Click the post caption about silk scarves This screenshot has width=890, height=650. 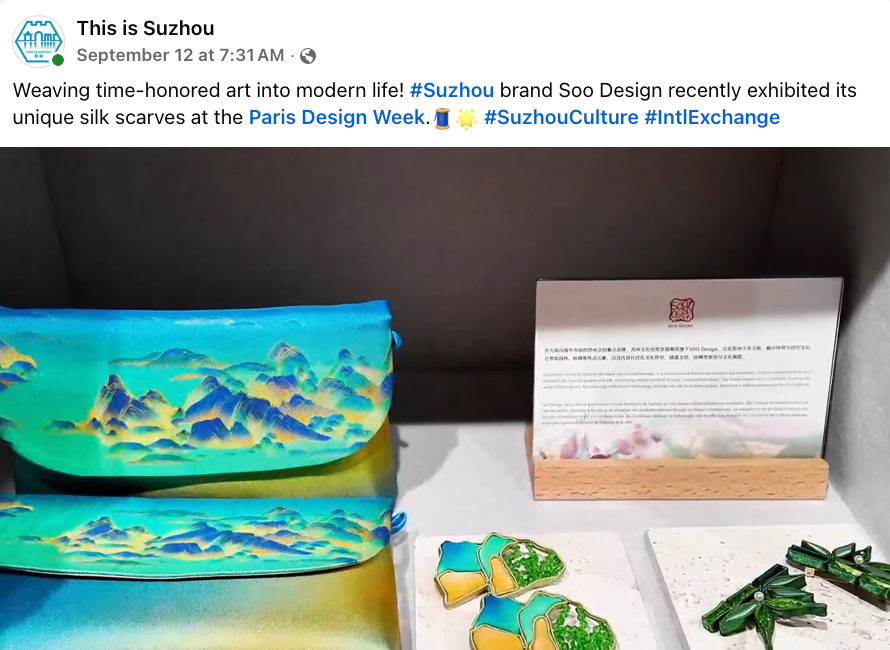pos(435,104)
